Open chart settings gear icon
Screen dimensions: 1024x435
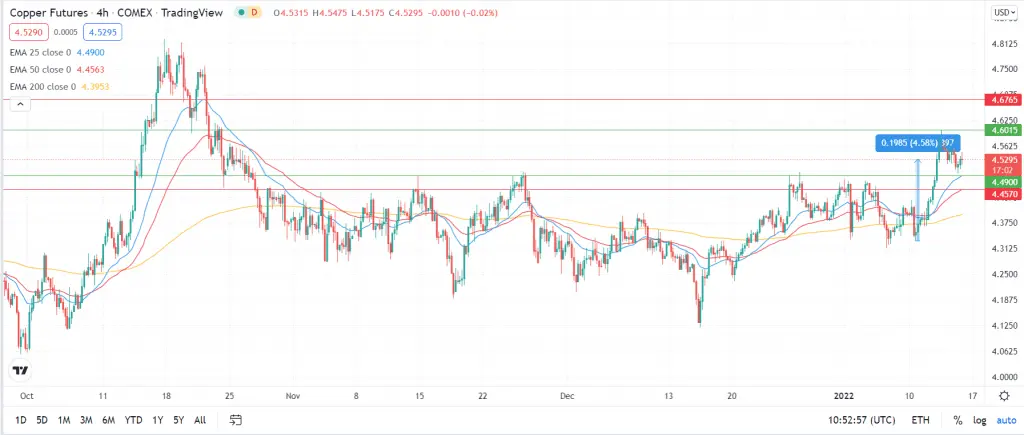1004,395
